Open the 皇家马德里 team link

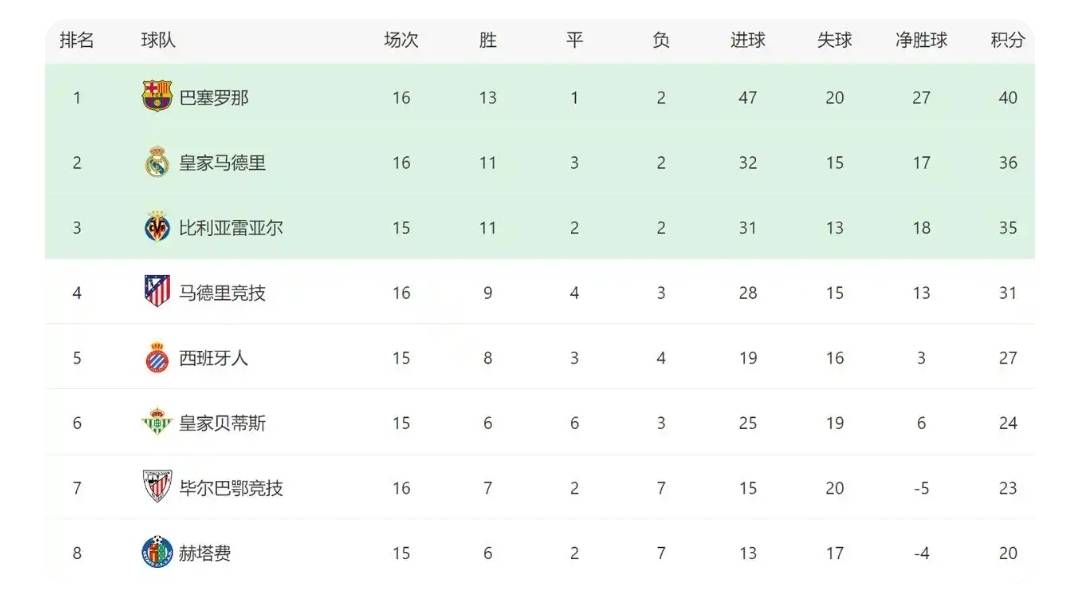222,163
